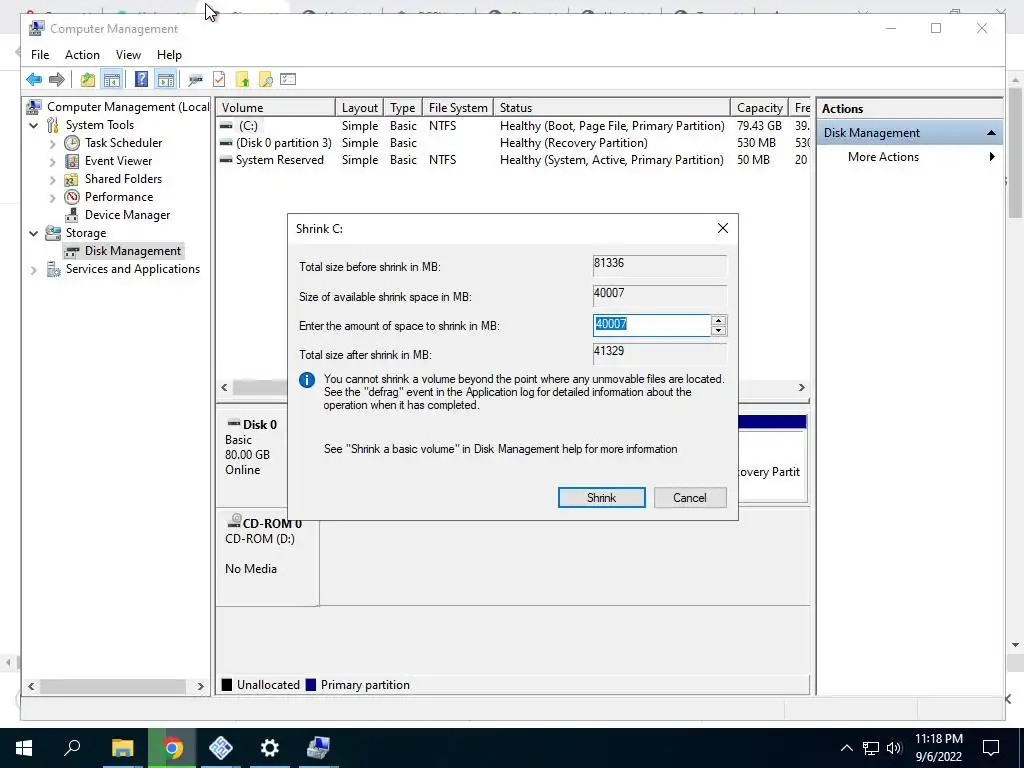Expand the Performance node
The width and height of the screenshot is (1024, 768).
coord(52,197)
